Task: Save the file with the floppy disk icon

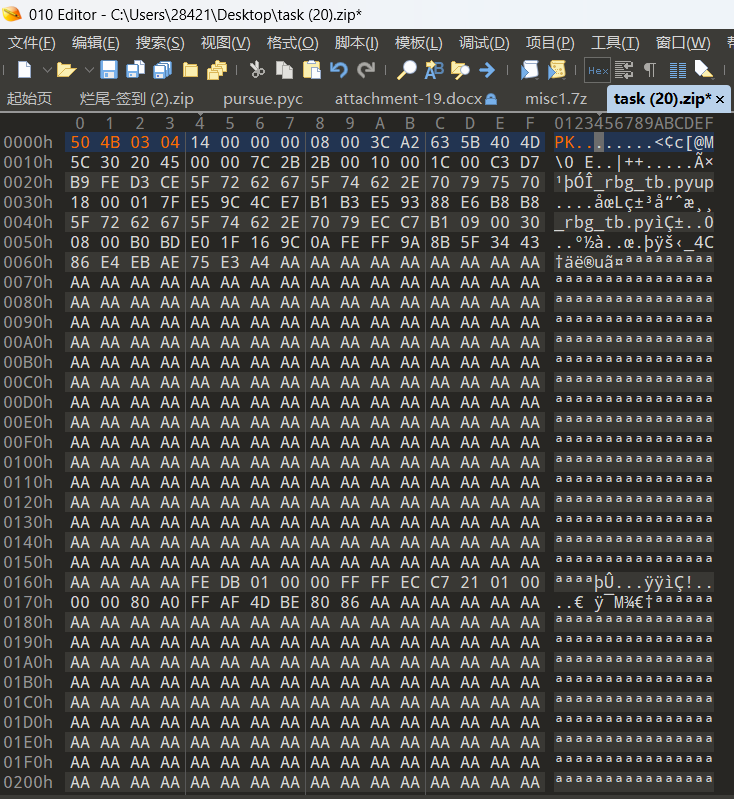Action: (109, 70)
